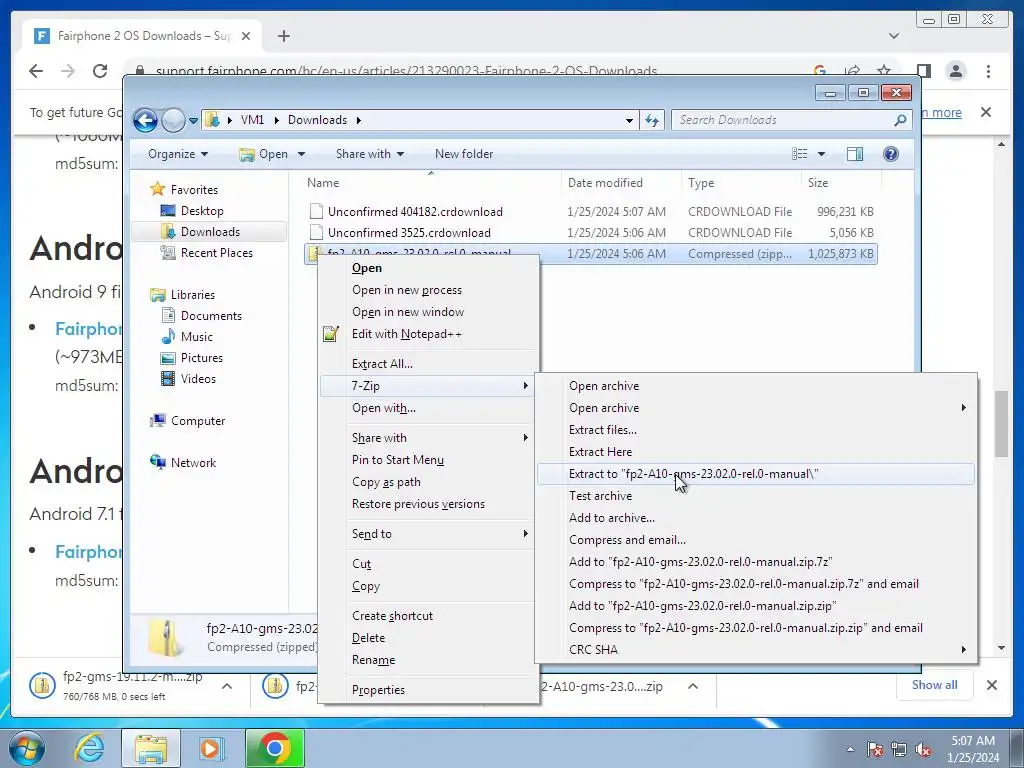Click New folder button
Screen dimensions: 1024x768
464,154
